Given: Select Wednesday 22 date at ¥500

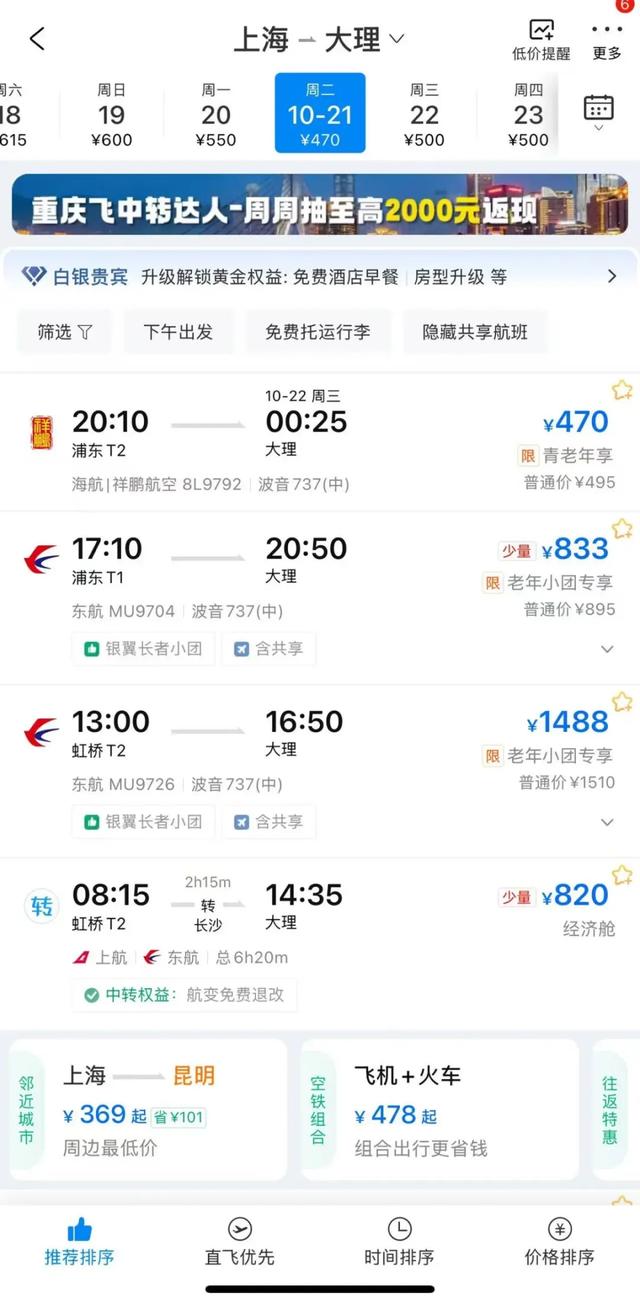Looking at the screenshot, I should tap(424, 114).
